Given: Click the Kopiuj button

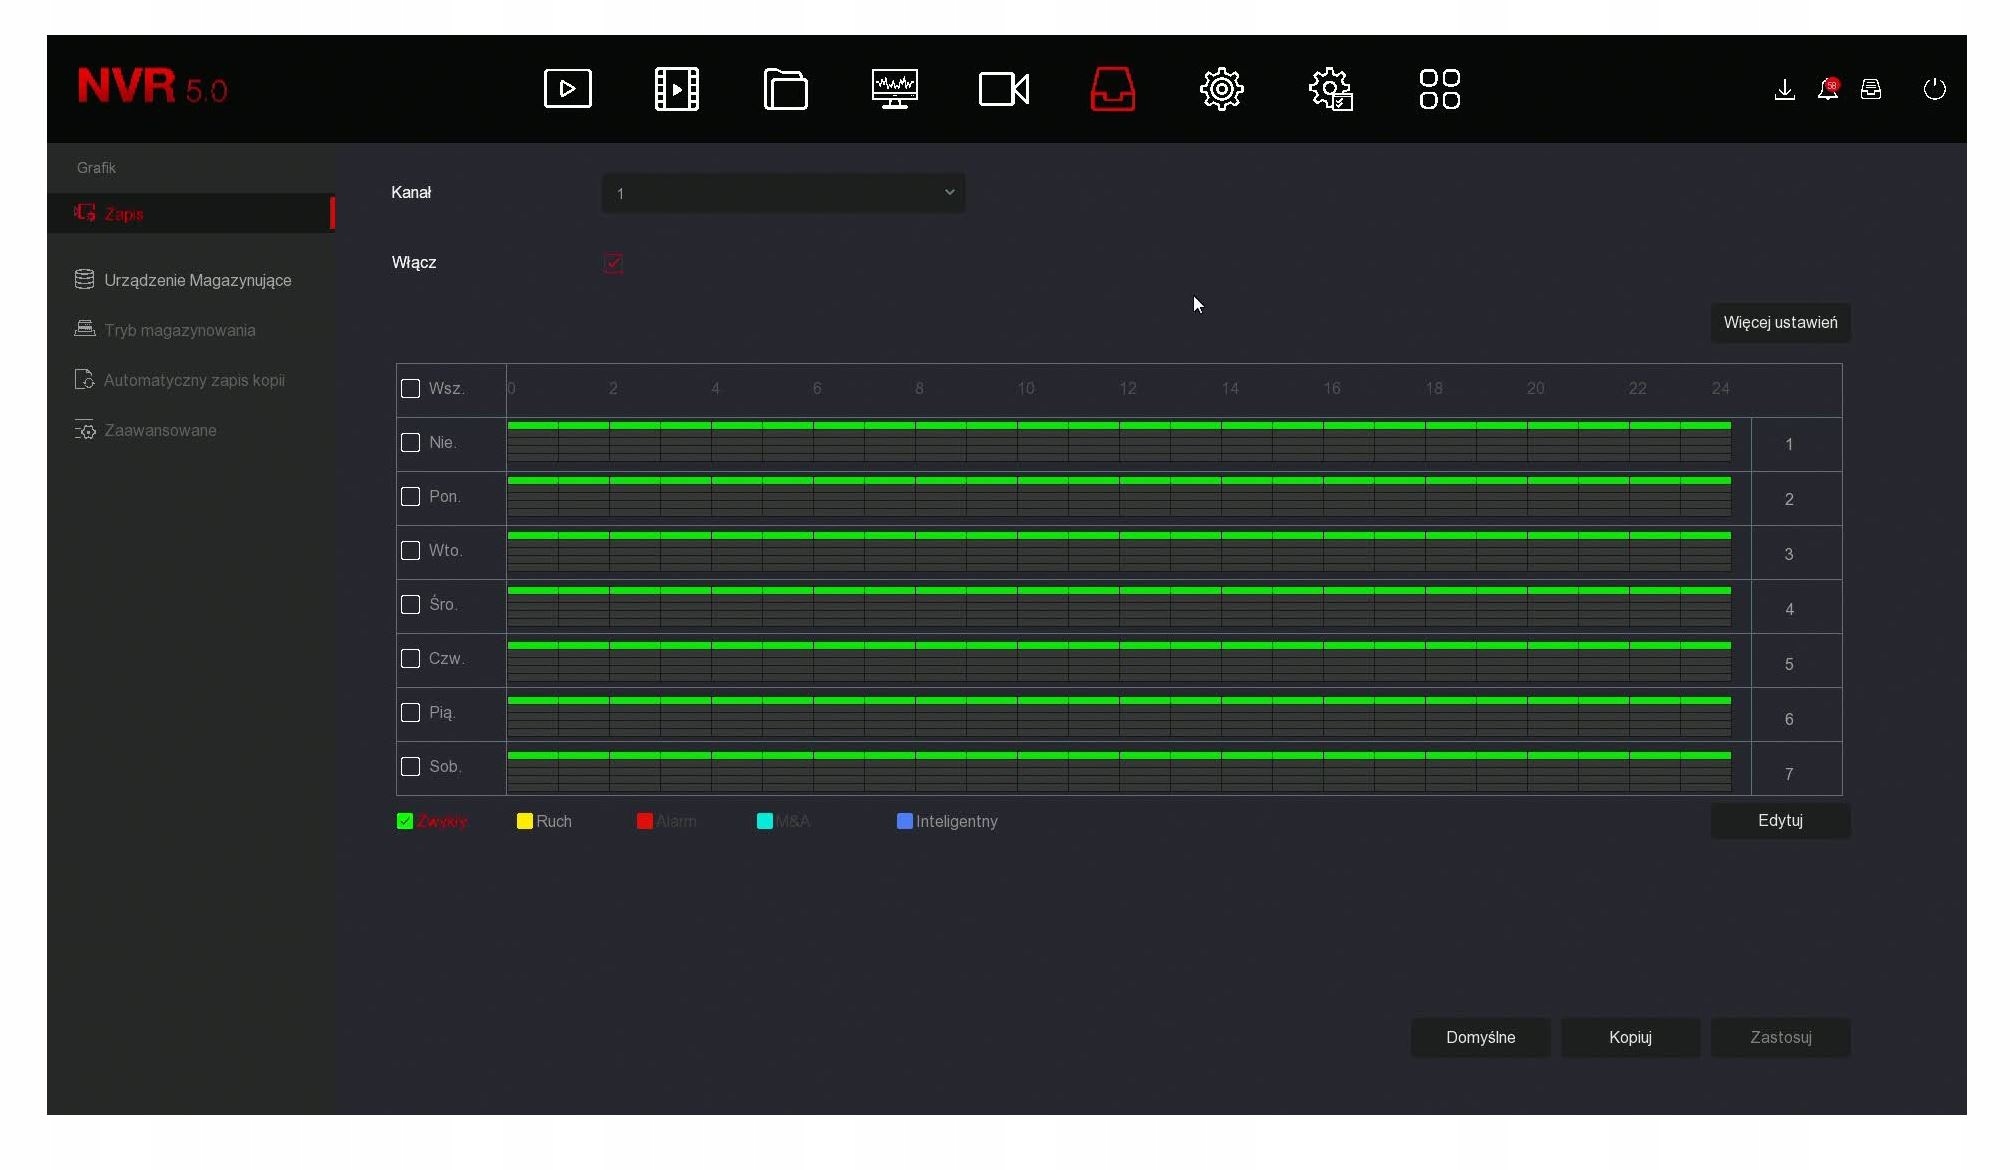Looking at the screenshot, I should (1630, 1038).
